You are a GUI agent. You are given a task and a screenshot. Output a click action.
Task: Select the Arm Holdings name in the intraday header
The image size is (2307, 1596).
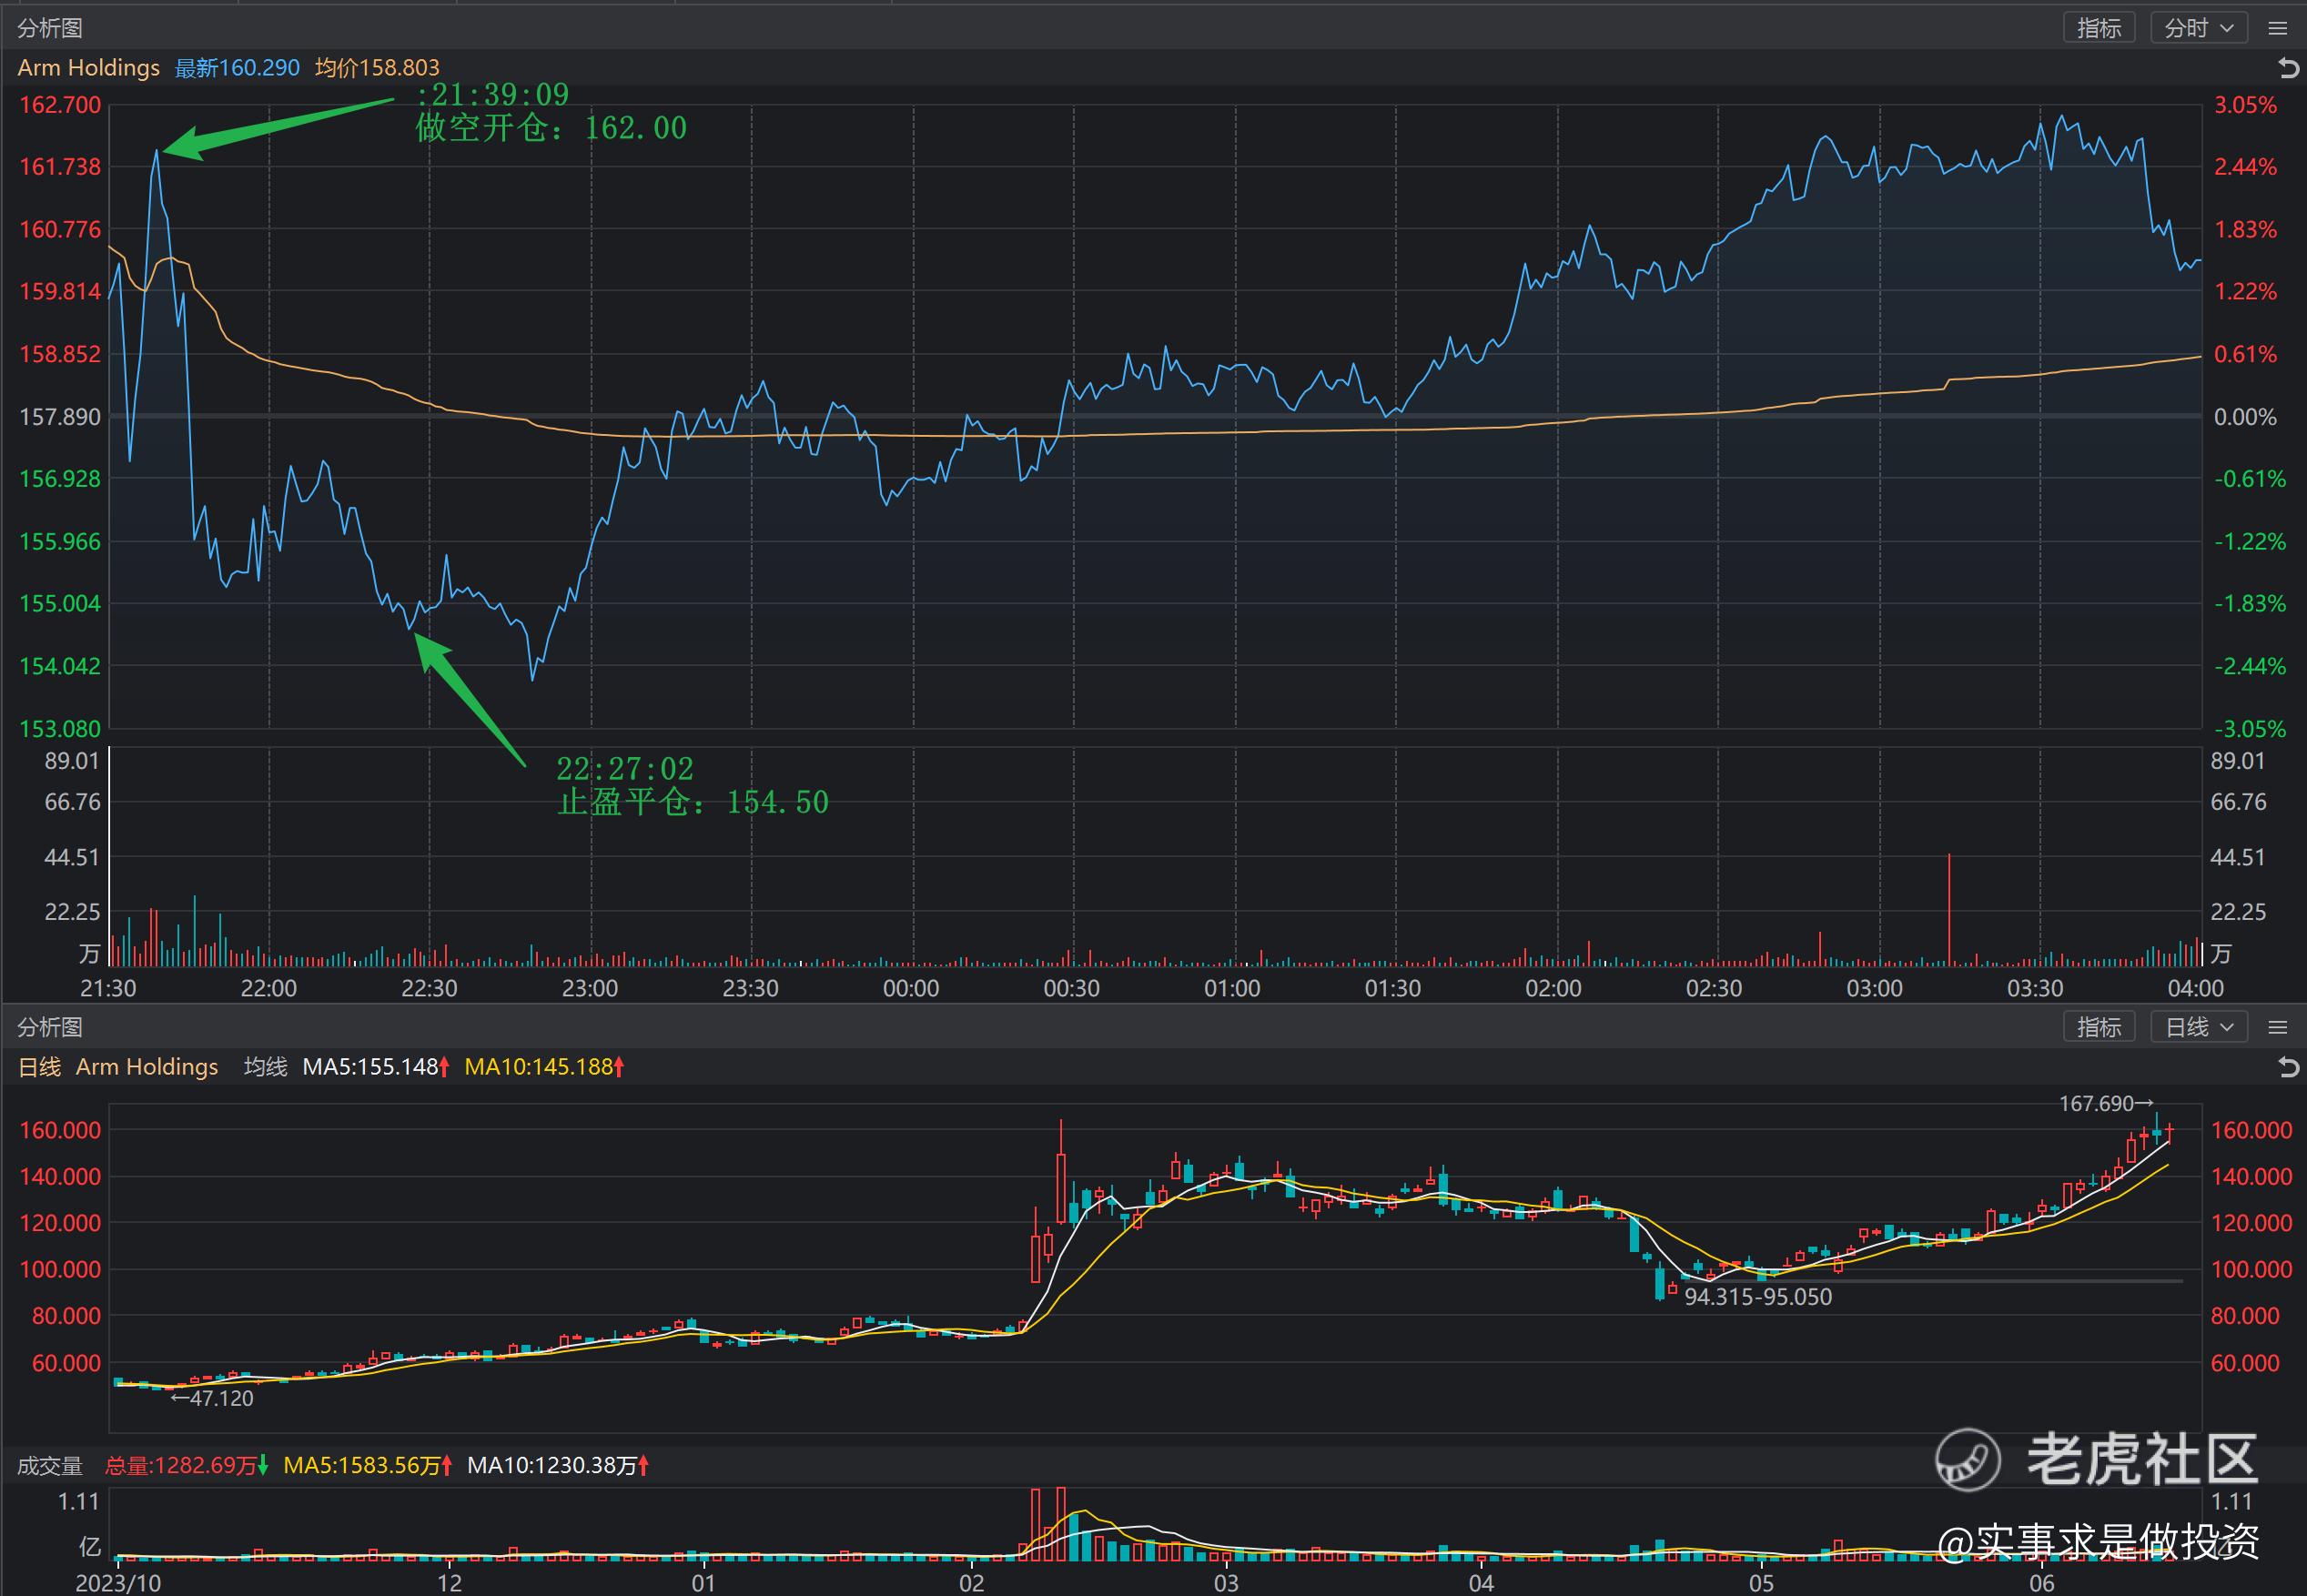[x=89, y=68]
